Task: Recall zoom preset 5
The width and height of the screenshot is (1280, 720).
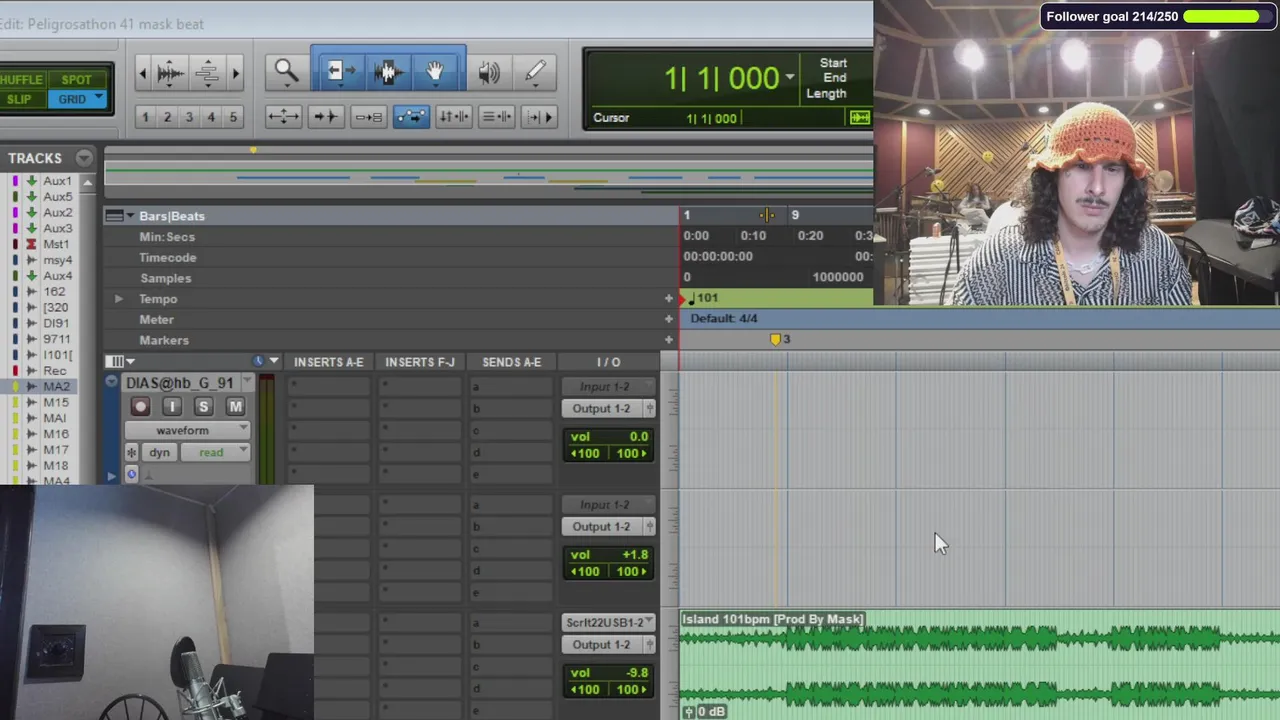Action: 233,117
